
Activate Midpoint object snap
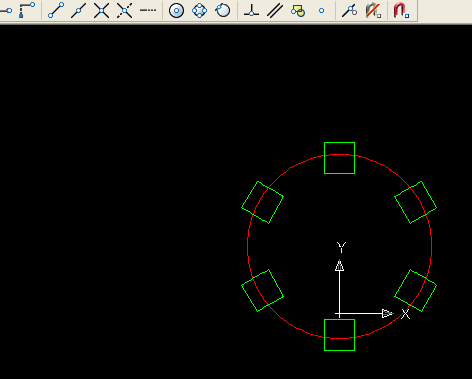coord(78,10)
